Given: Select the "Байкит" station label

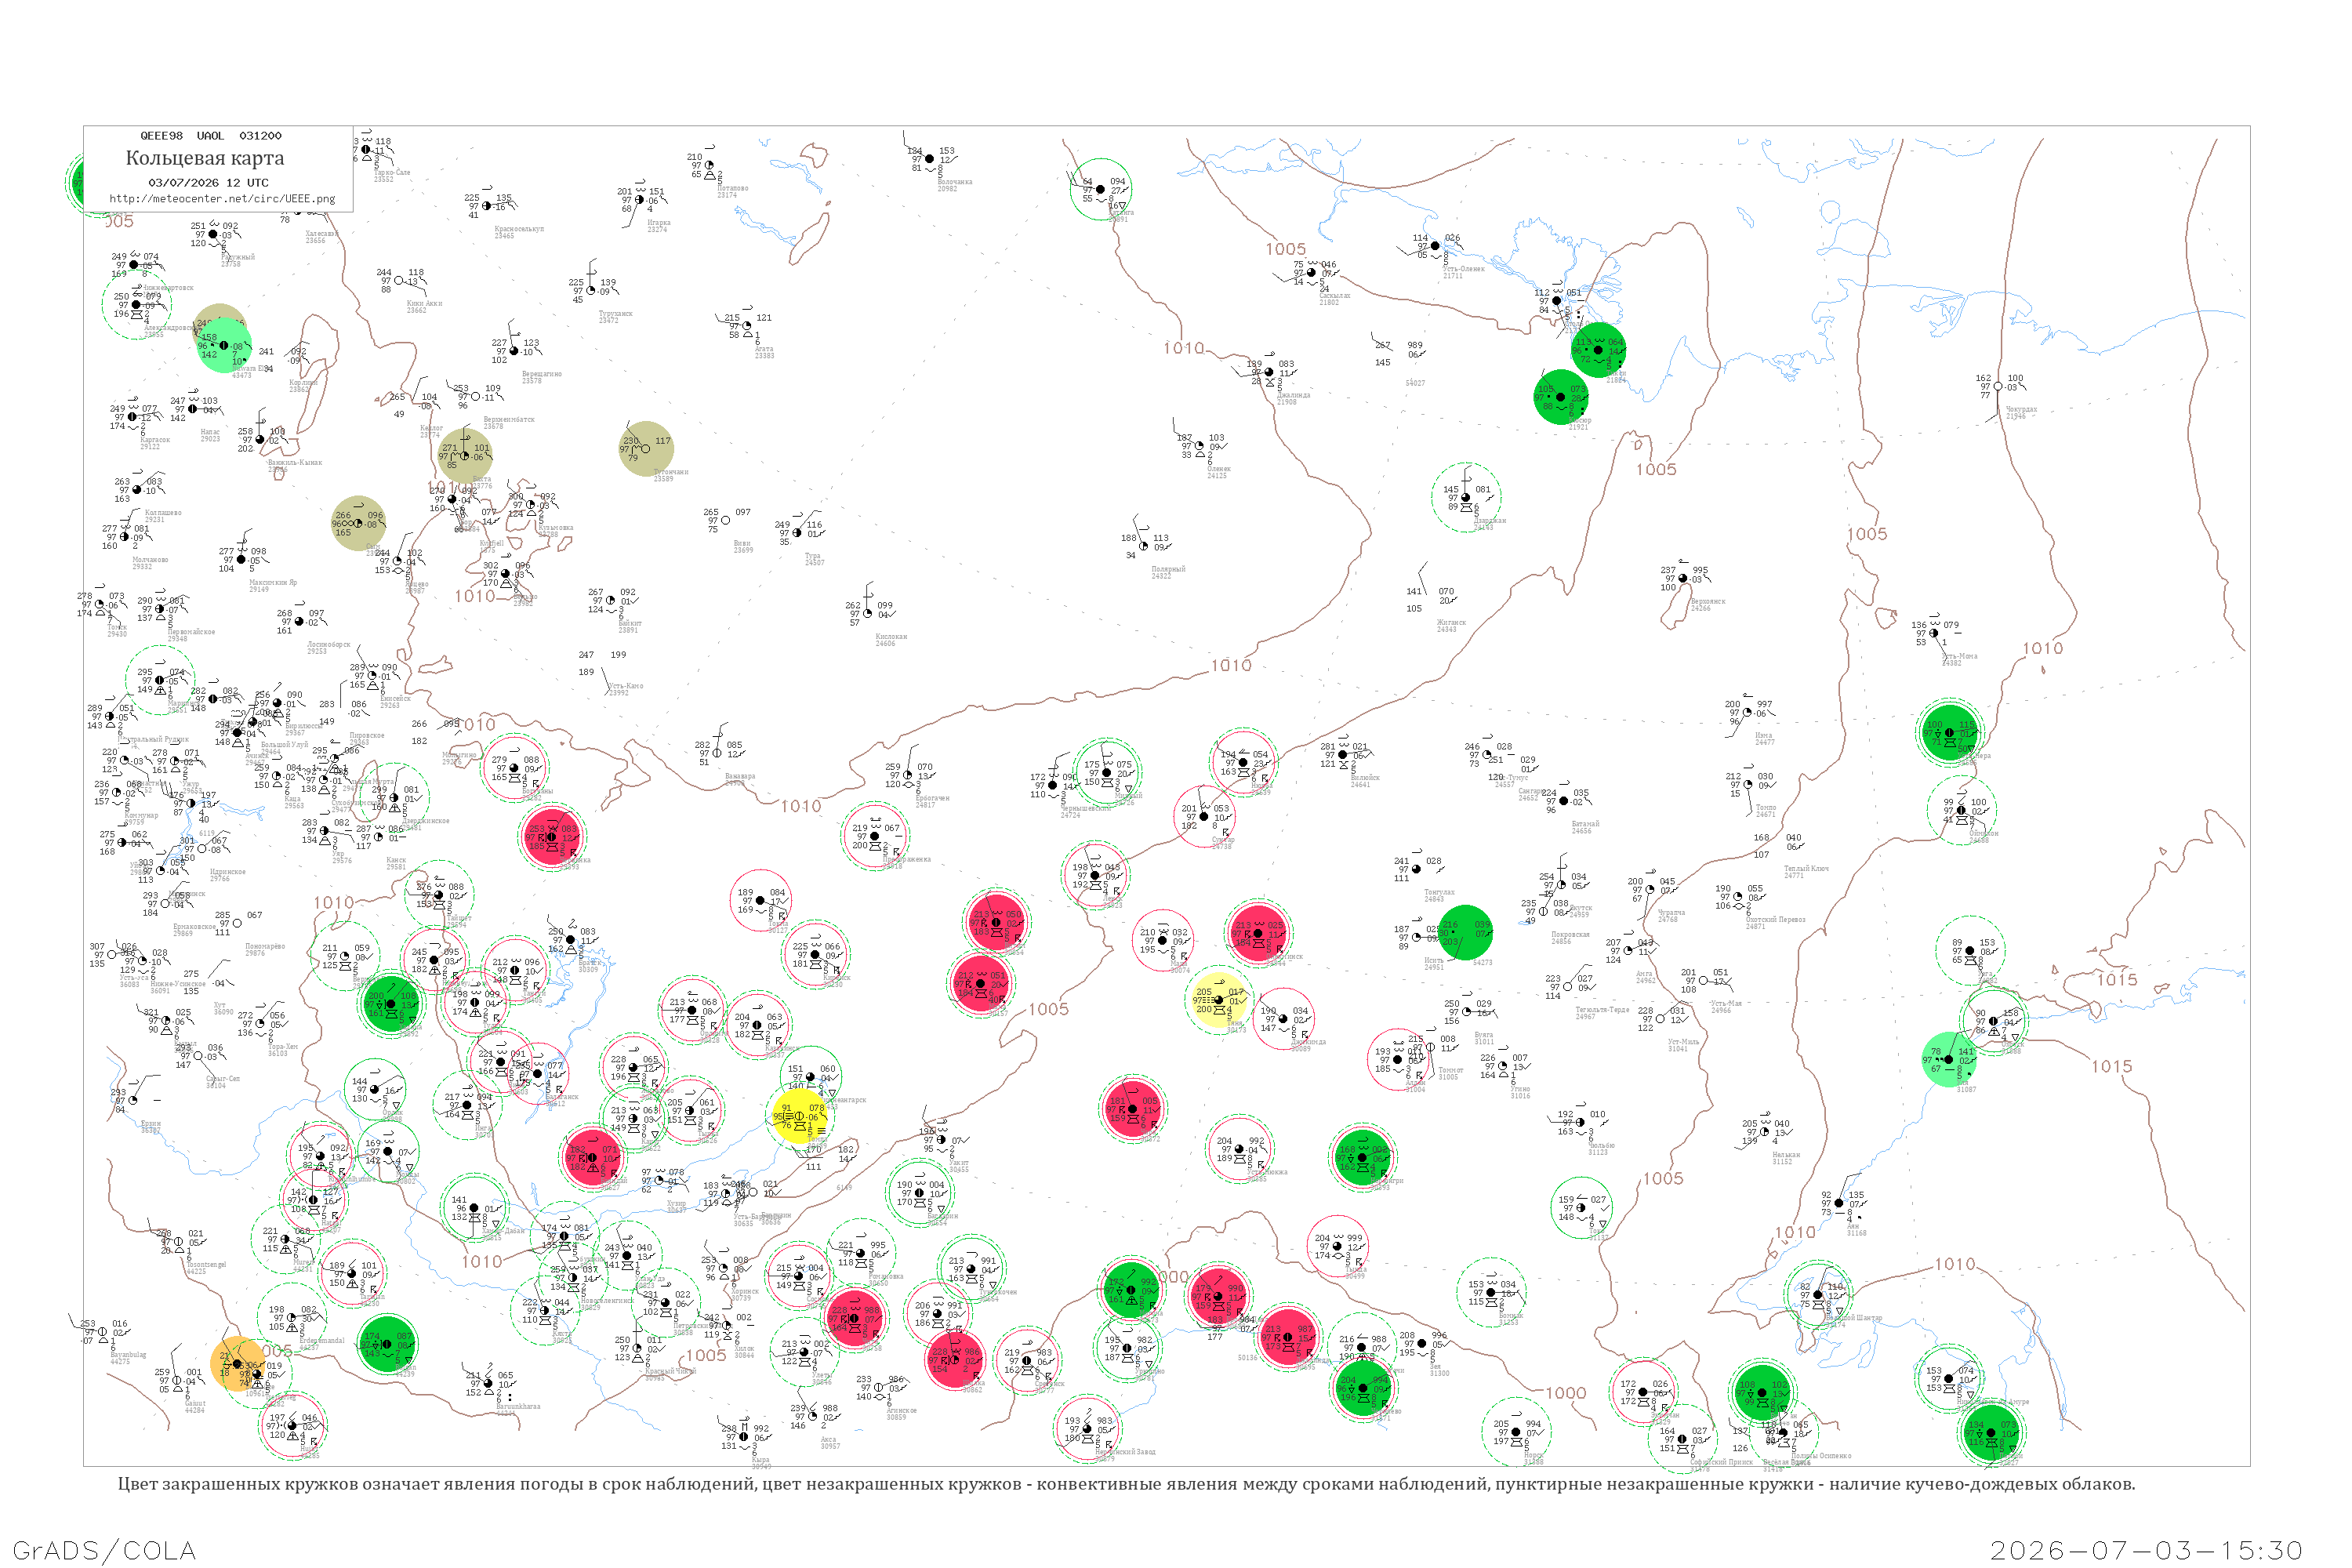Looking at the screenshot, I should 630,623.
